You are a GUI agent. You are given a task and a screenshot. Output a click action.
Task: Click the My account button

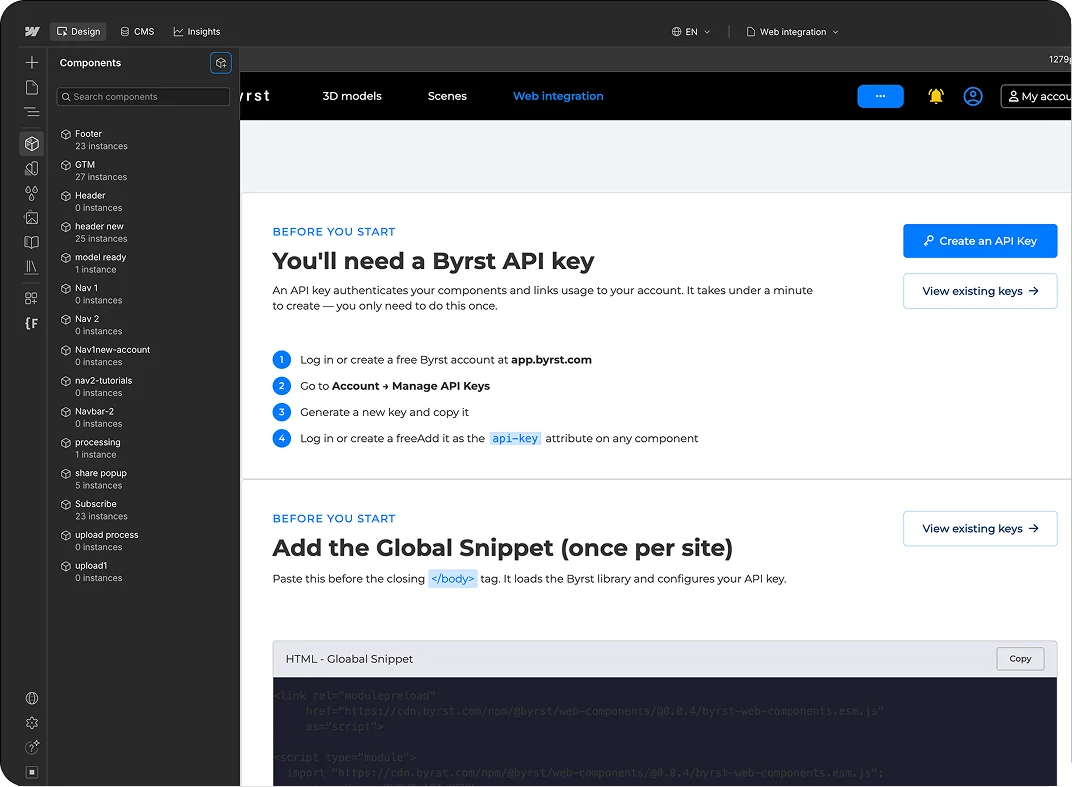click(x=1036, y=96)
